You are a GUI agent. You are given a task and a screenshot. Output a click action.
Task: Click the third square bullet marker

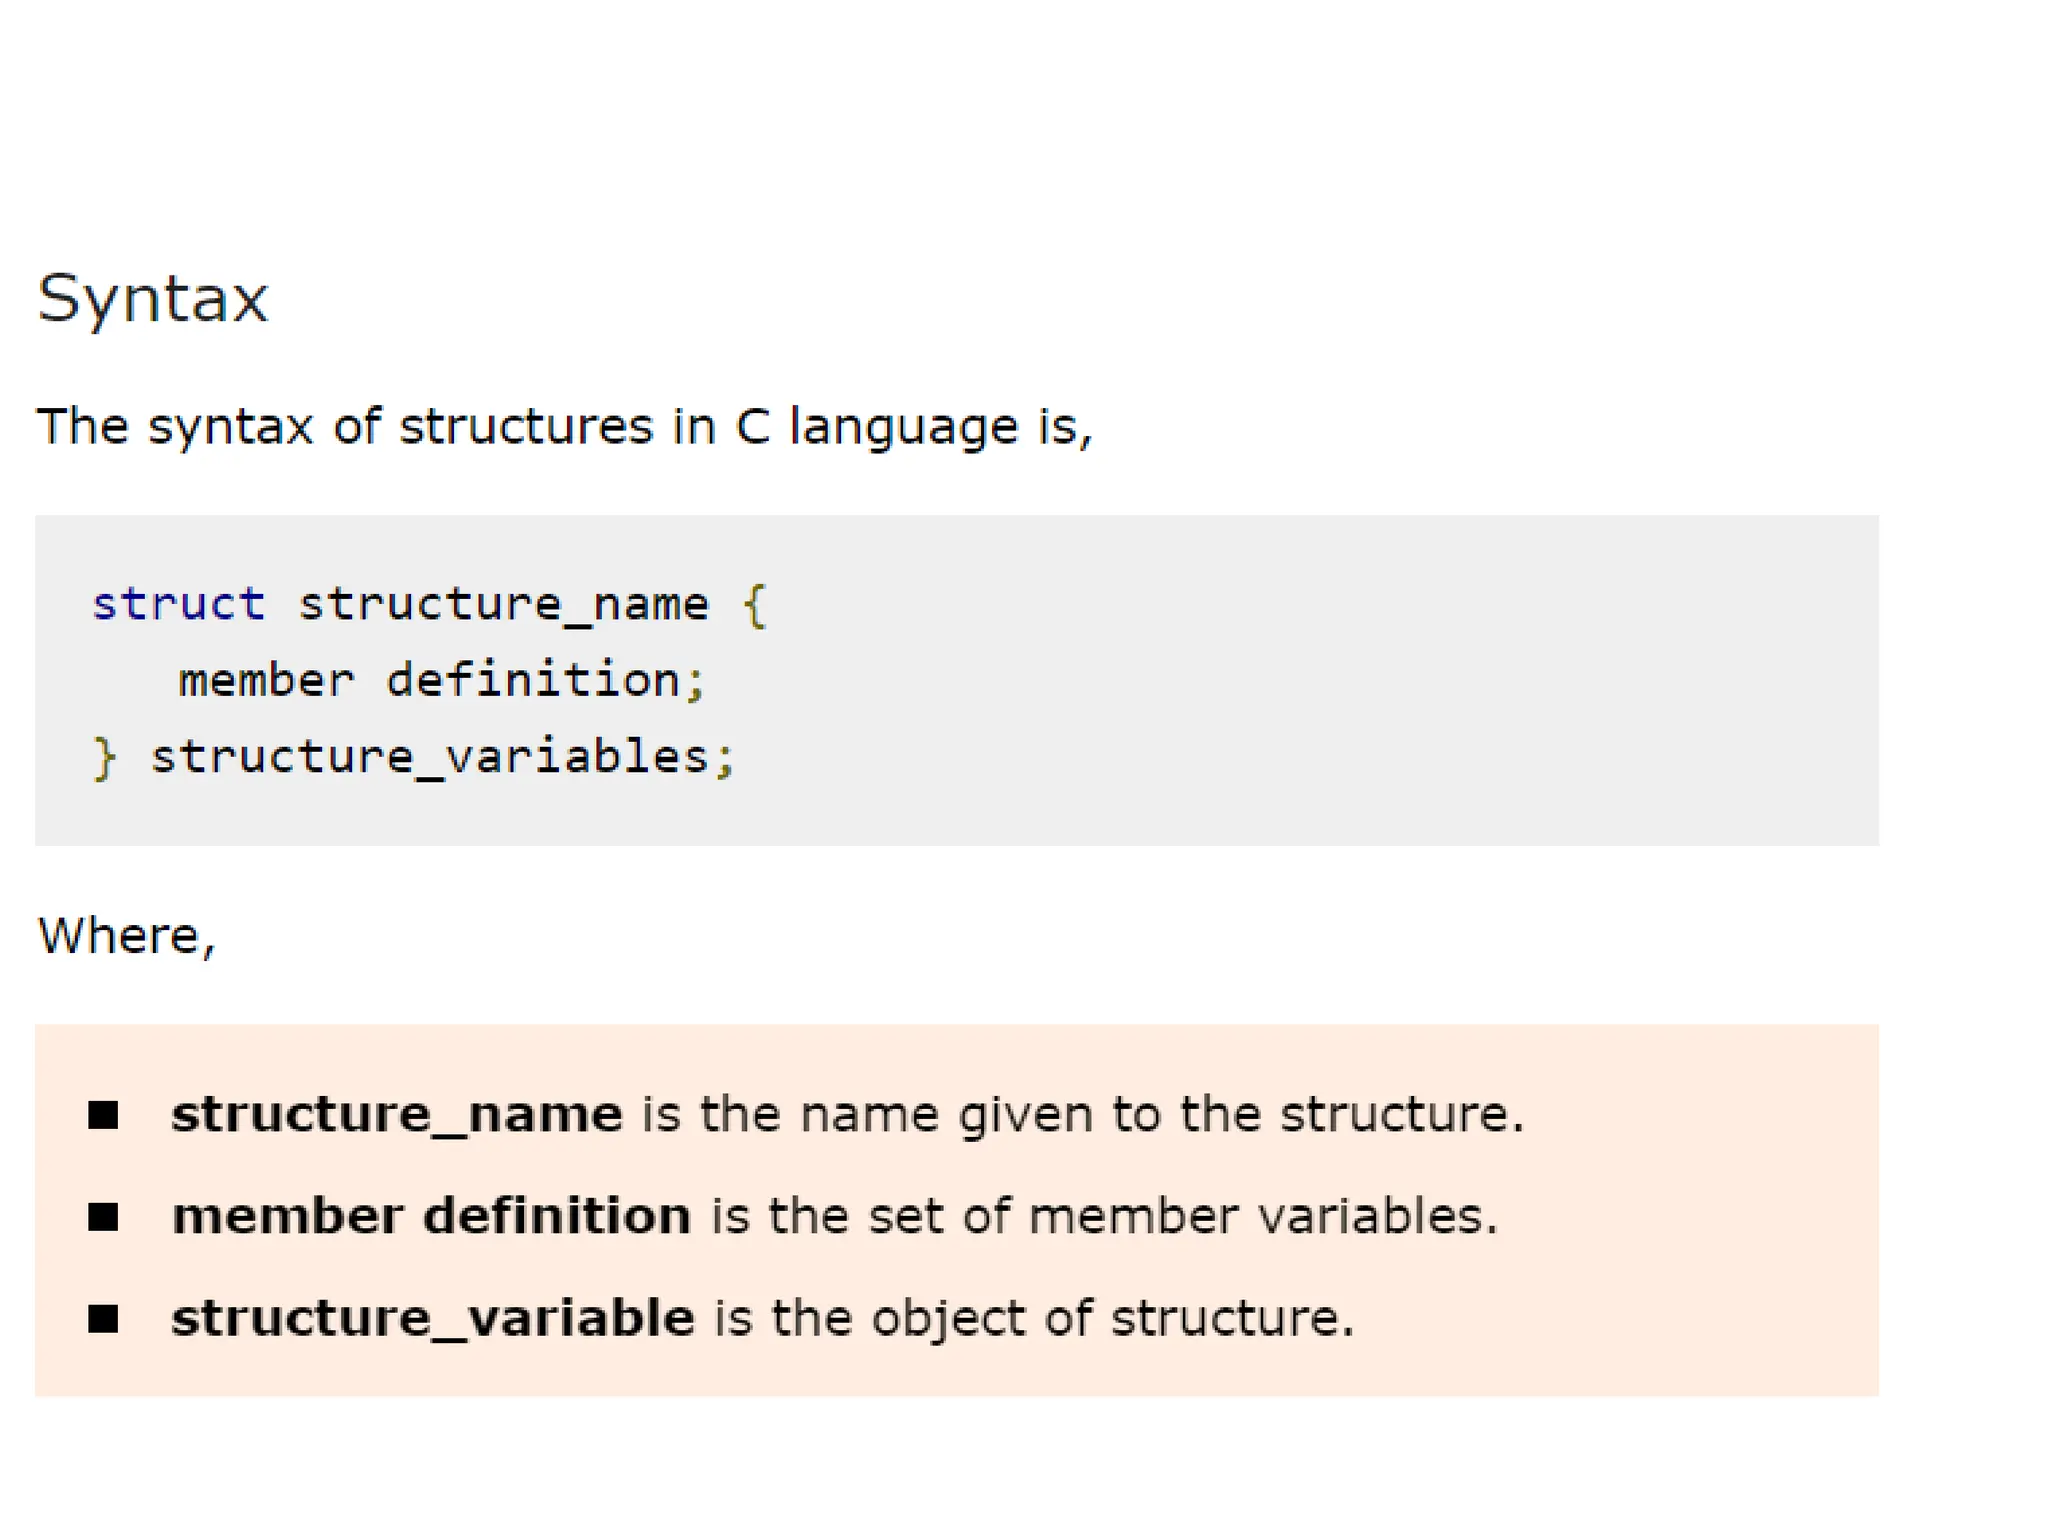103,1318
